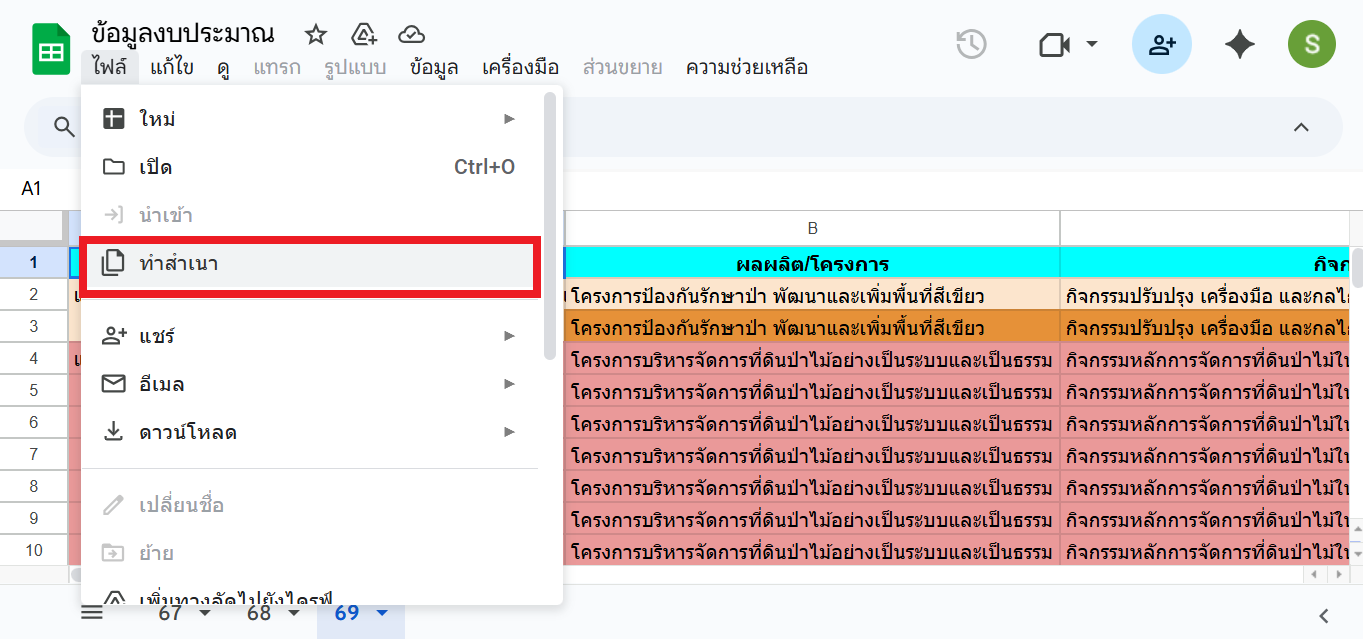Select the column B header
Screen dimensions: 1363x639
pyautogui.click(x=812, y=228)
